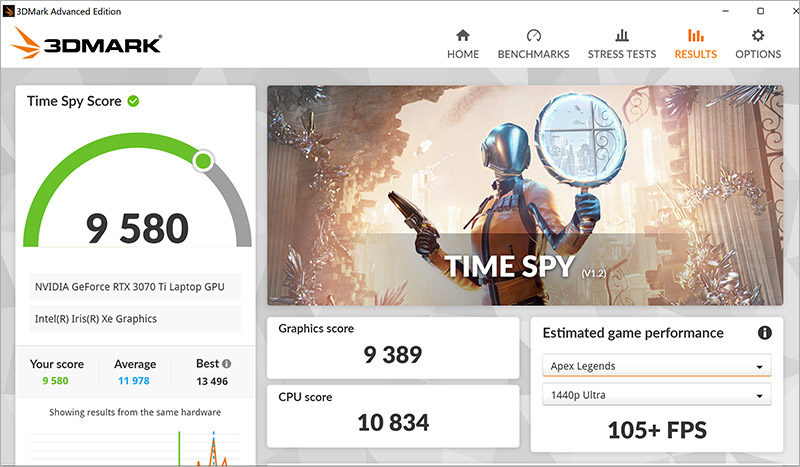Click the 3DMark logo
Screen dimensions: 800x467
click(x=86, y=43)
